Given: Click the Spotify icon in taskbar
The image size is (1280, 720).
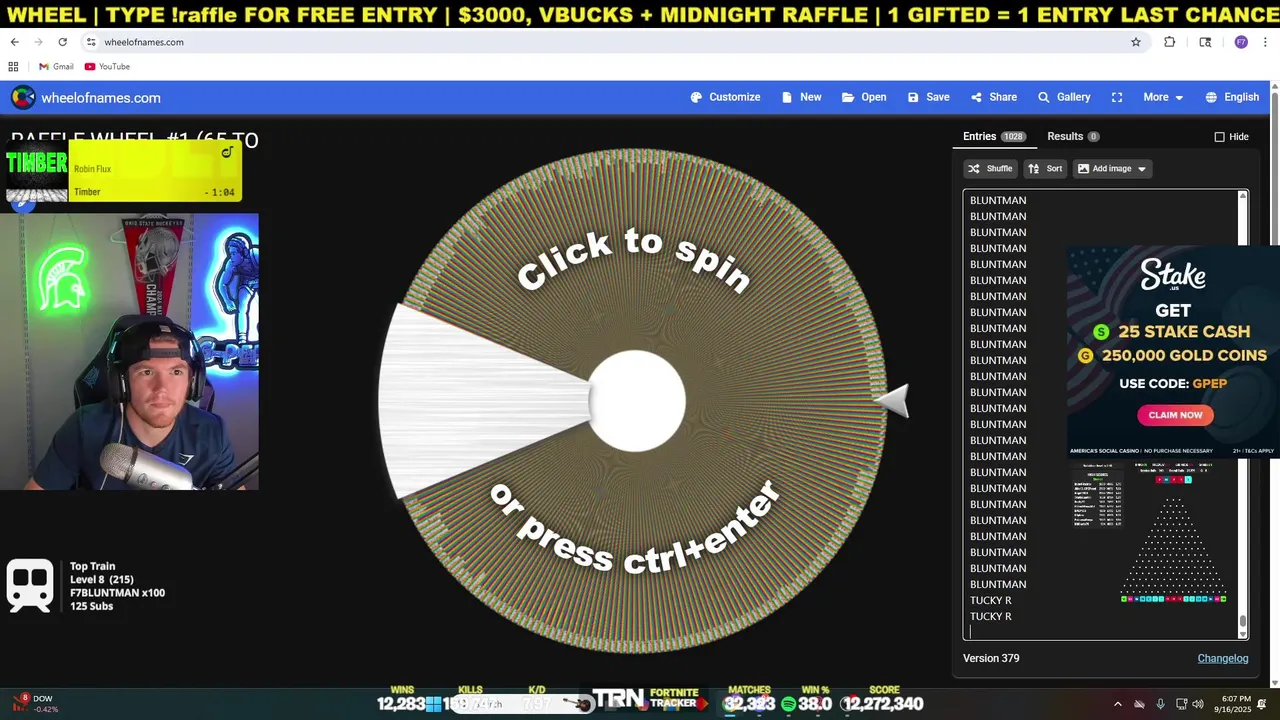Looking at the screenshot, I should click(788, 704).
